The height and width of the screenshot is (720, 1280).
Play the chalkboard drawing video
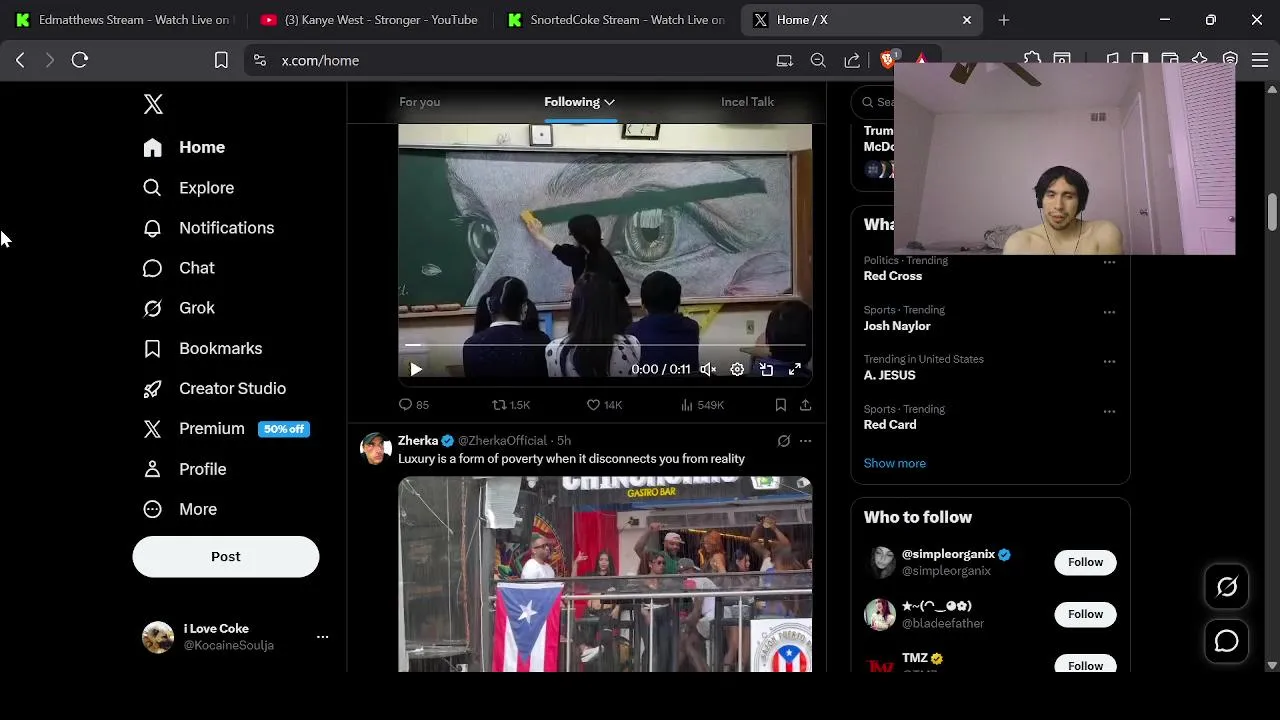[416, 369]
